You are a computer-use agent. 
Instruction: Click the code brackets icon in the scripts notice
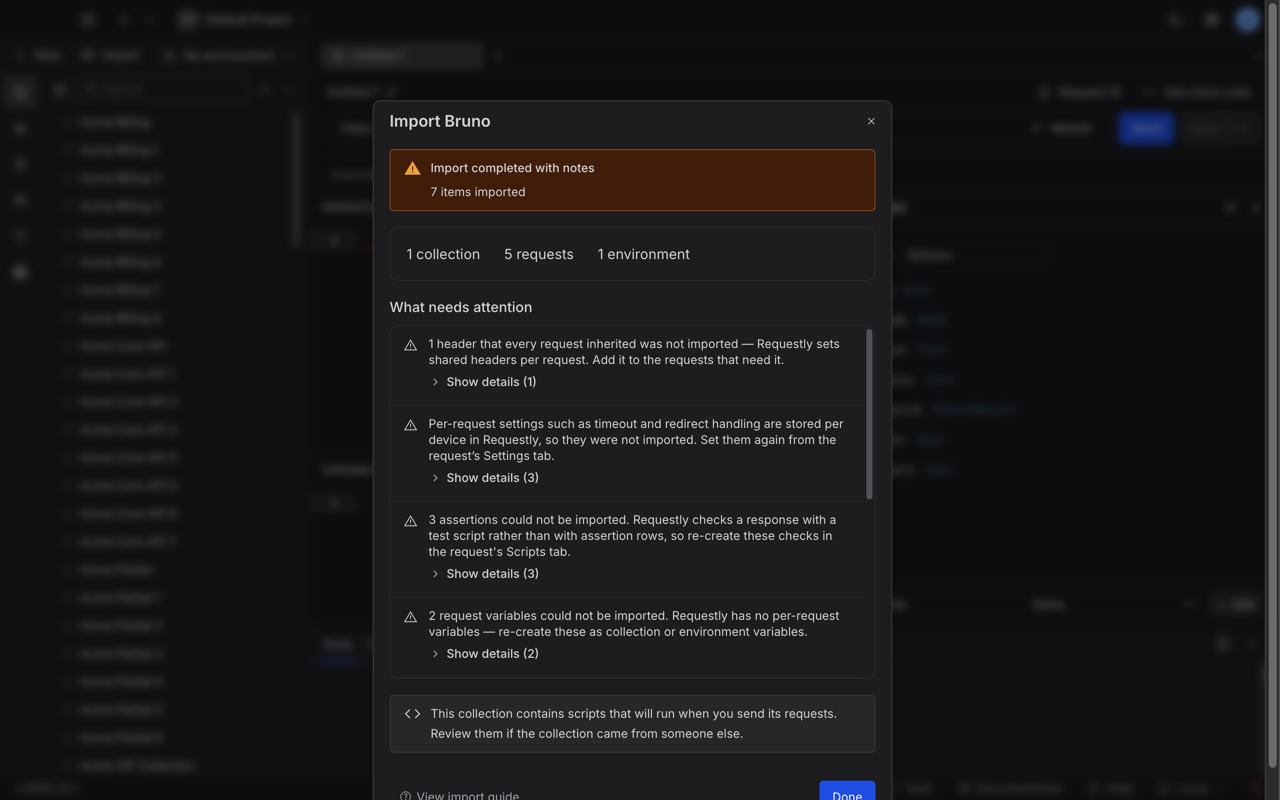[x=412, y=714]
